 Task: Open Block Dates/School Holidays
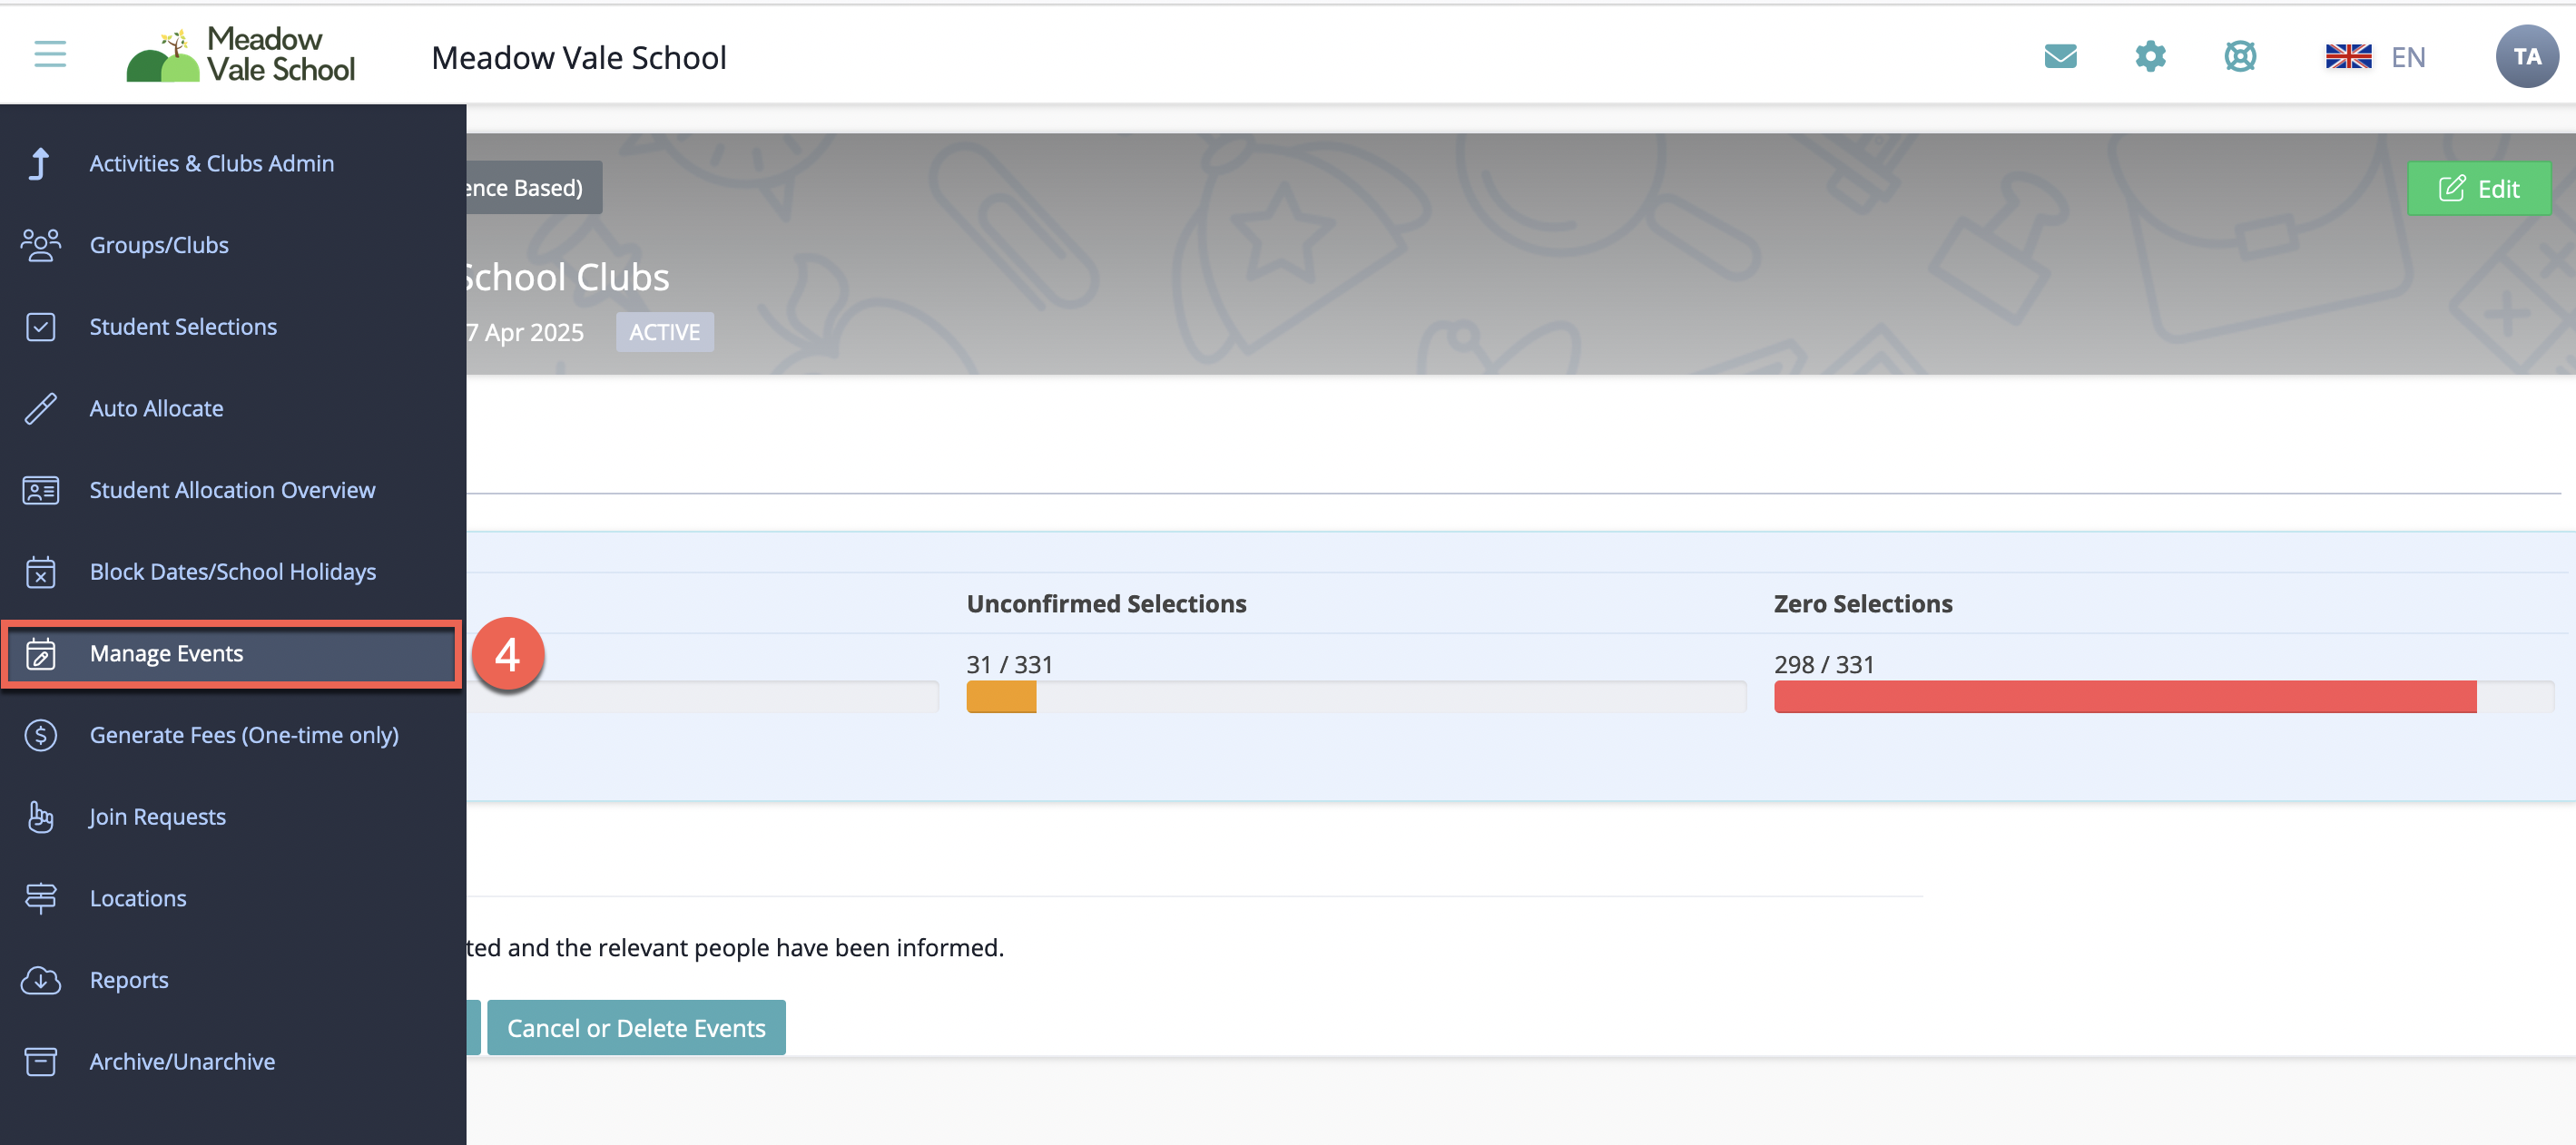pyautogui.click(x=233, y=572)
